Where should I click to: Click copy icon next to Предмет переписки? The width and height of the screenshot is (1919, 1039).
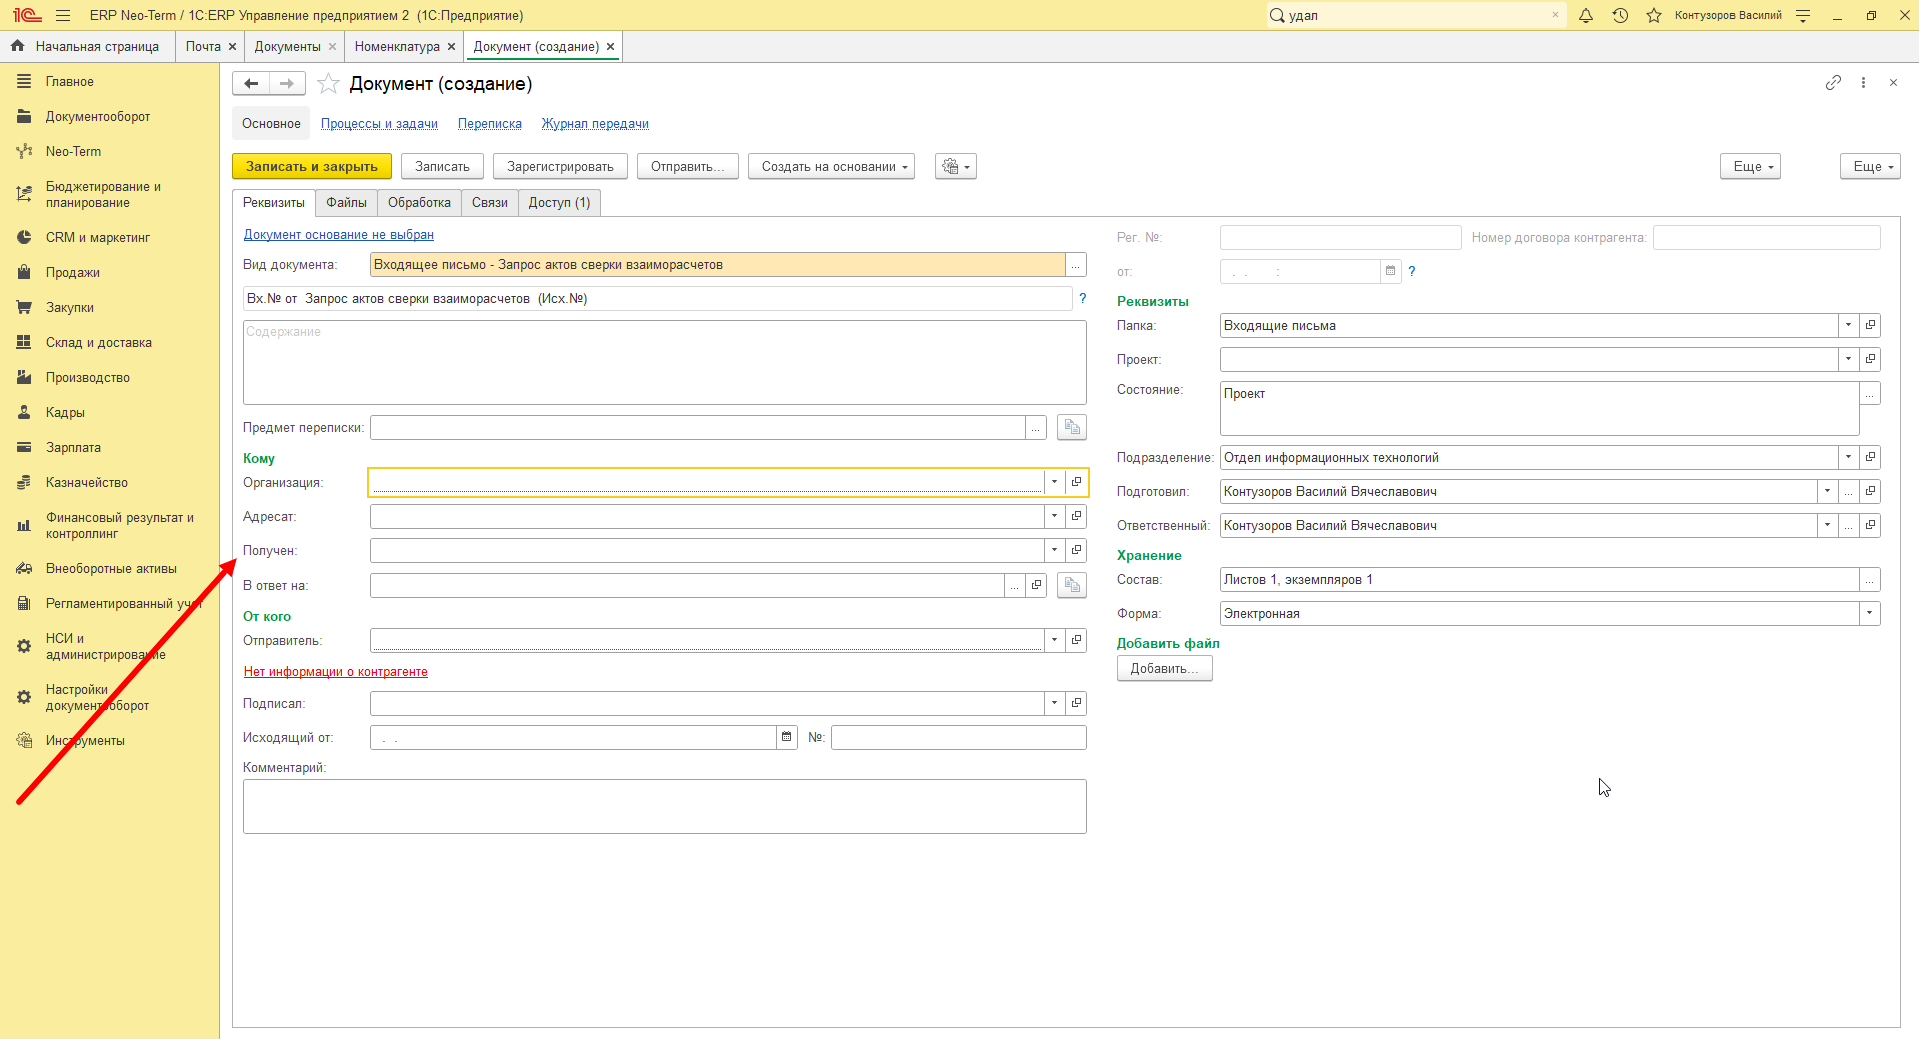[1072, 427]
